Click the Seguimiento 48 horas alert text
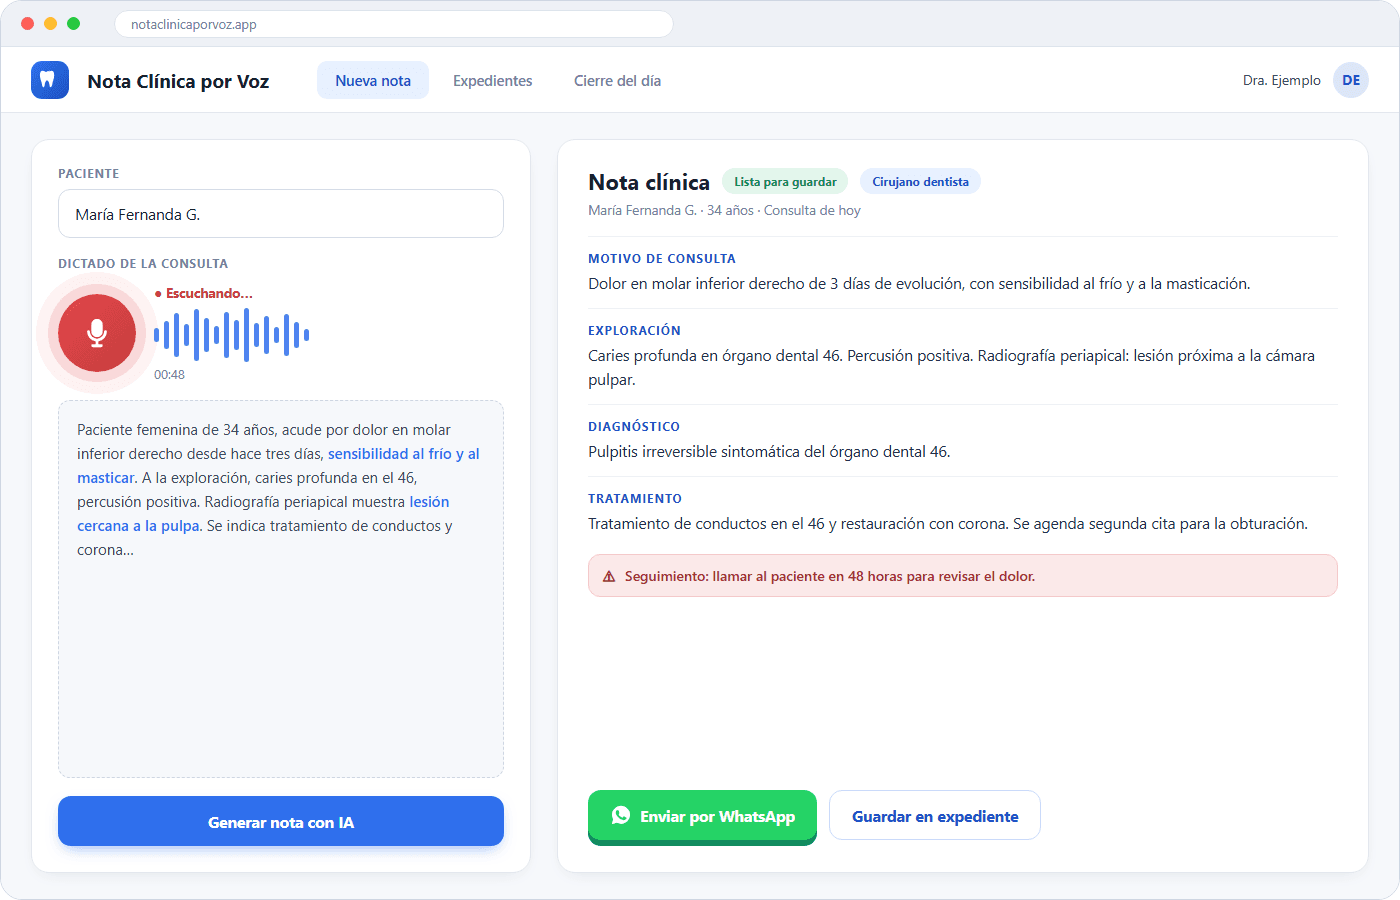 point(830,577)
